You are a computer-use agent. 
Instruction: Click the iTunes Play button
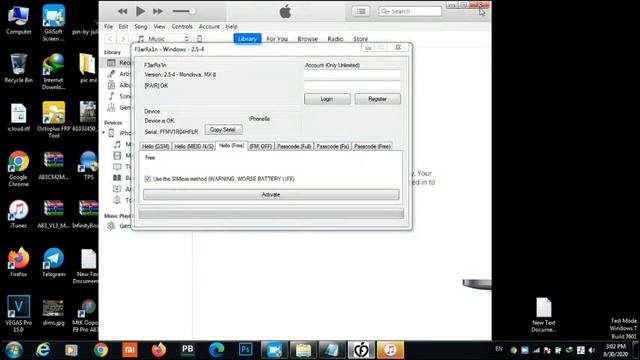[x=140, y=11]
